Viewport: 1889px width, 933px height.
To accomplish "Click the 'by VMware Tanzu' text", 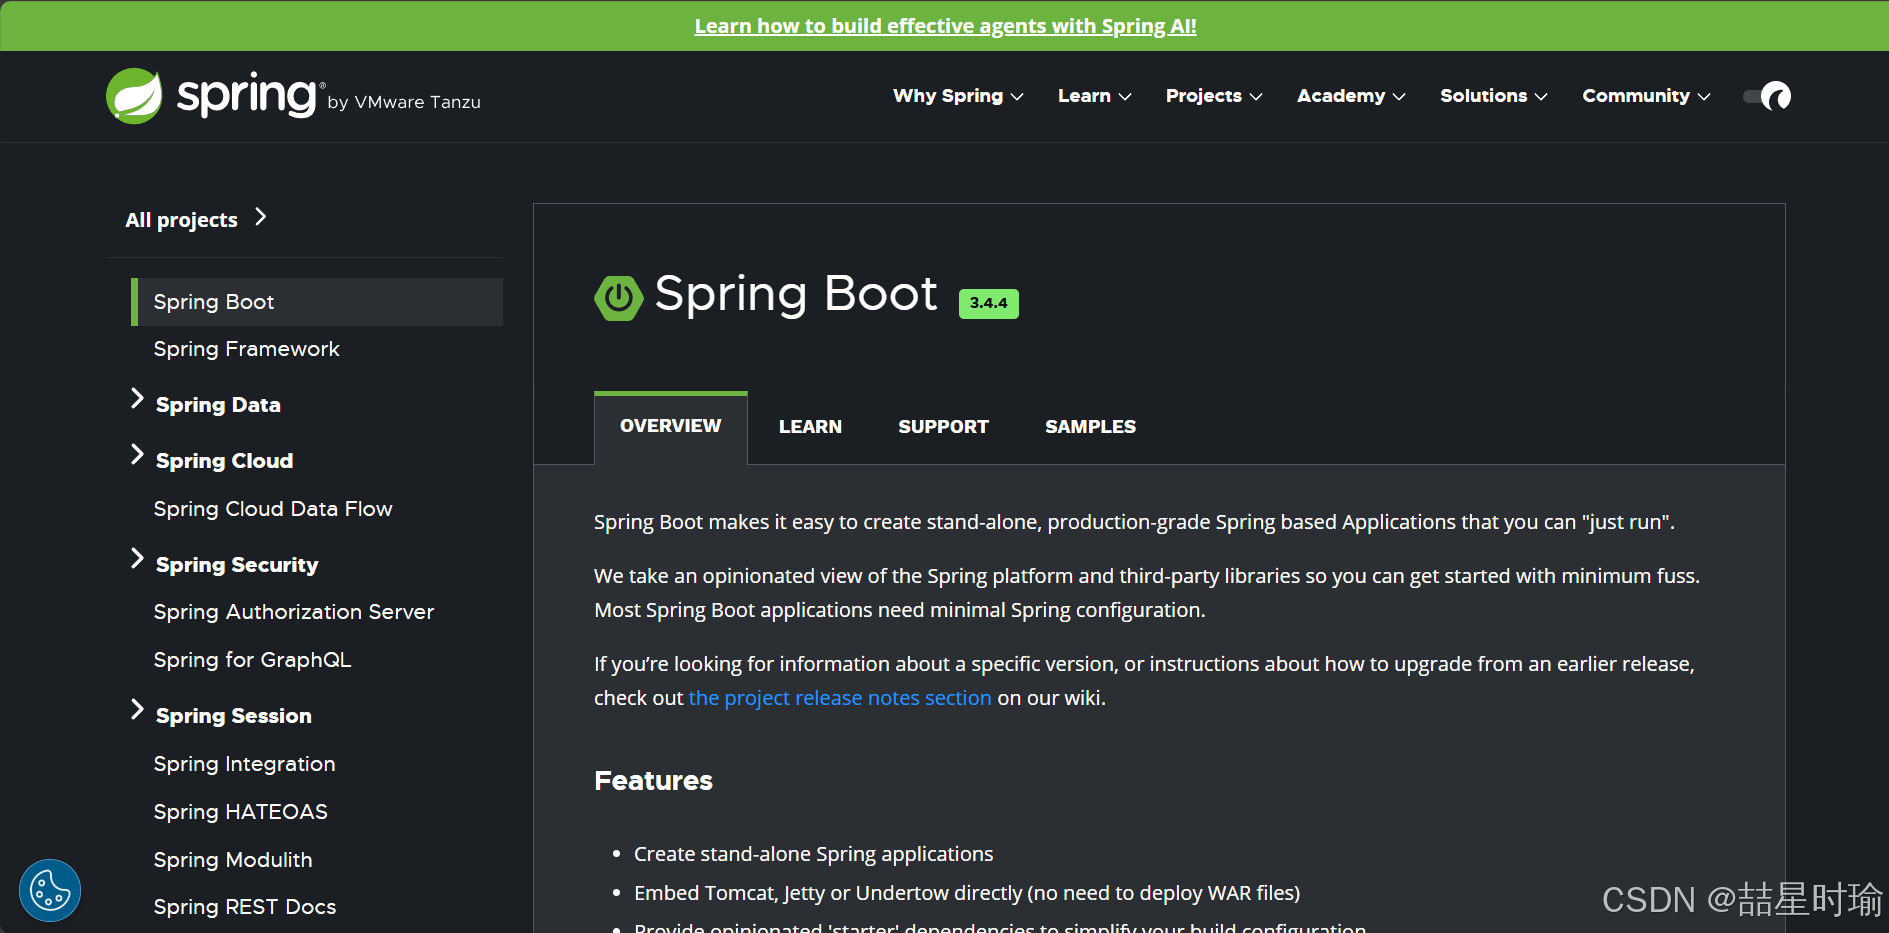I will [x=404, y=102].
